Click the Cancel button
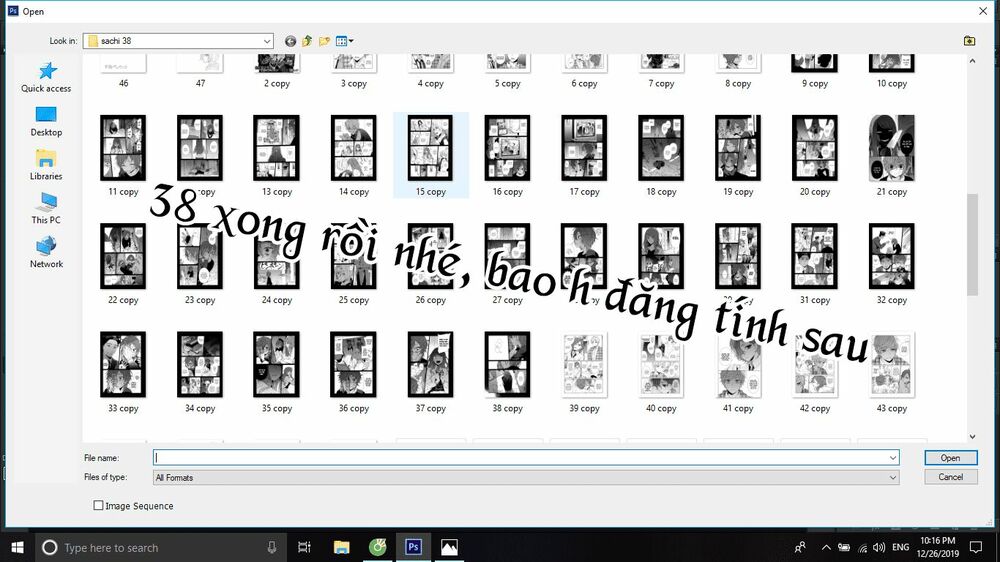This screenshot has width=1000, height=562. (x=950, y=477)
